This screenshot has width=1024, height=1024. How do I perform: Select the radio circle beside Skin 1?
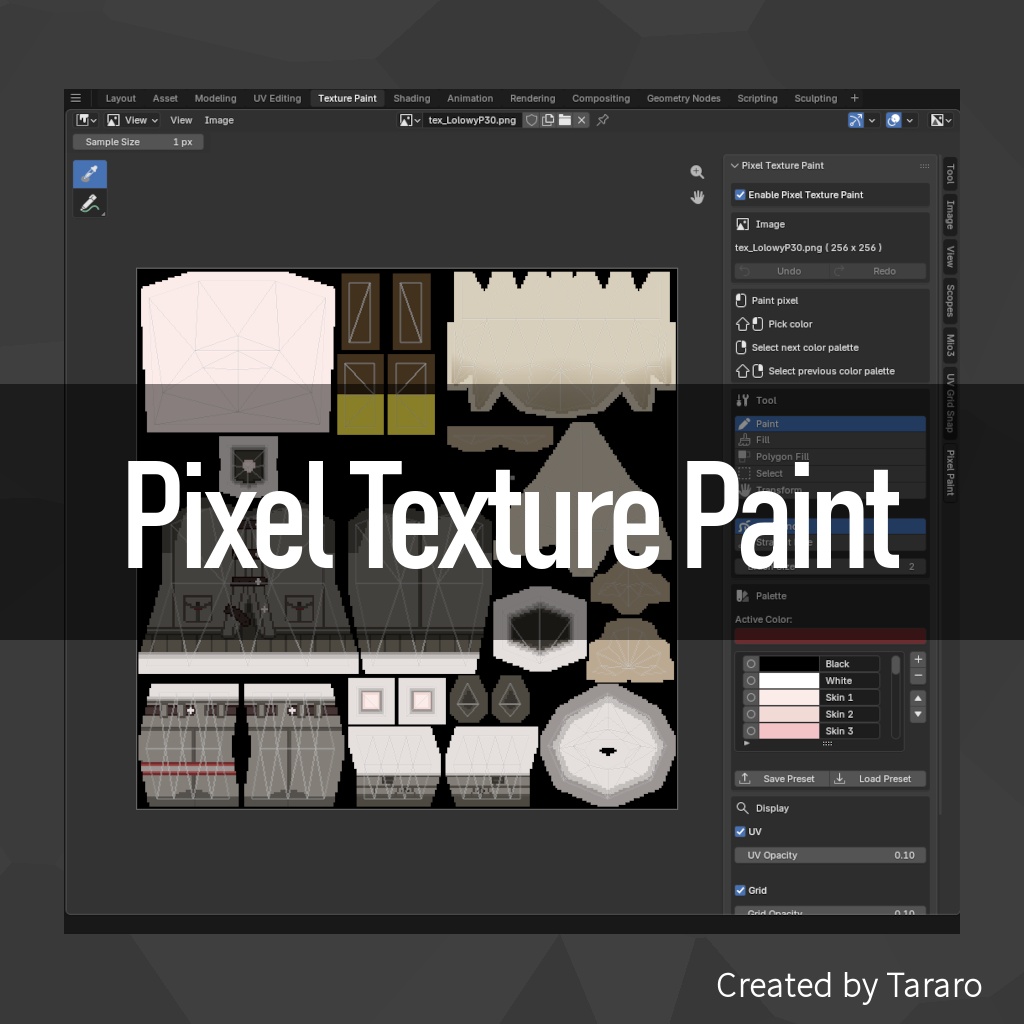[x=751, y=697]
